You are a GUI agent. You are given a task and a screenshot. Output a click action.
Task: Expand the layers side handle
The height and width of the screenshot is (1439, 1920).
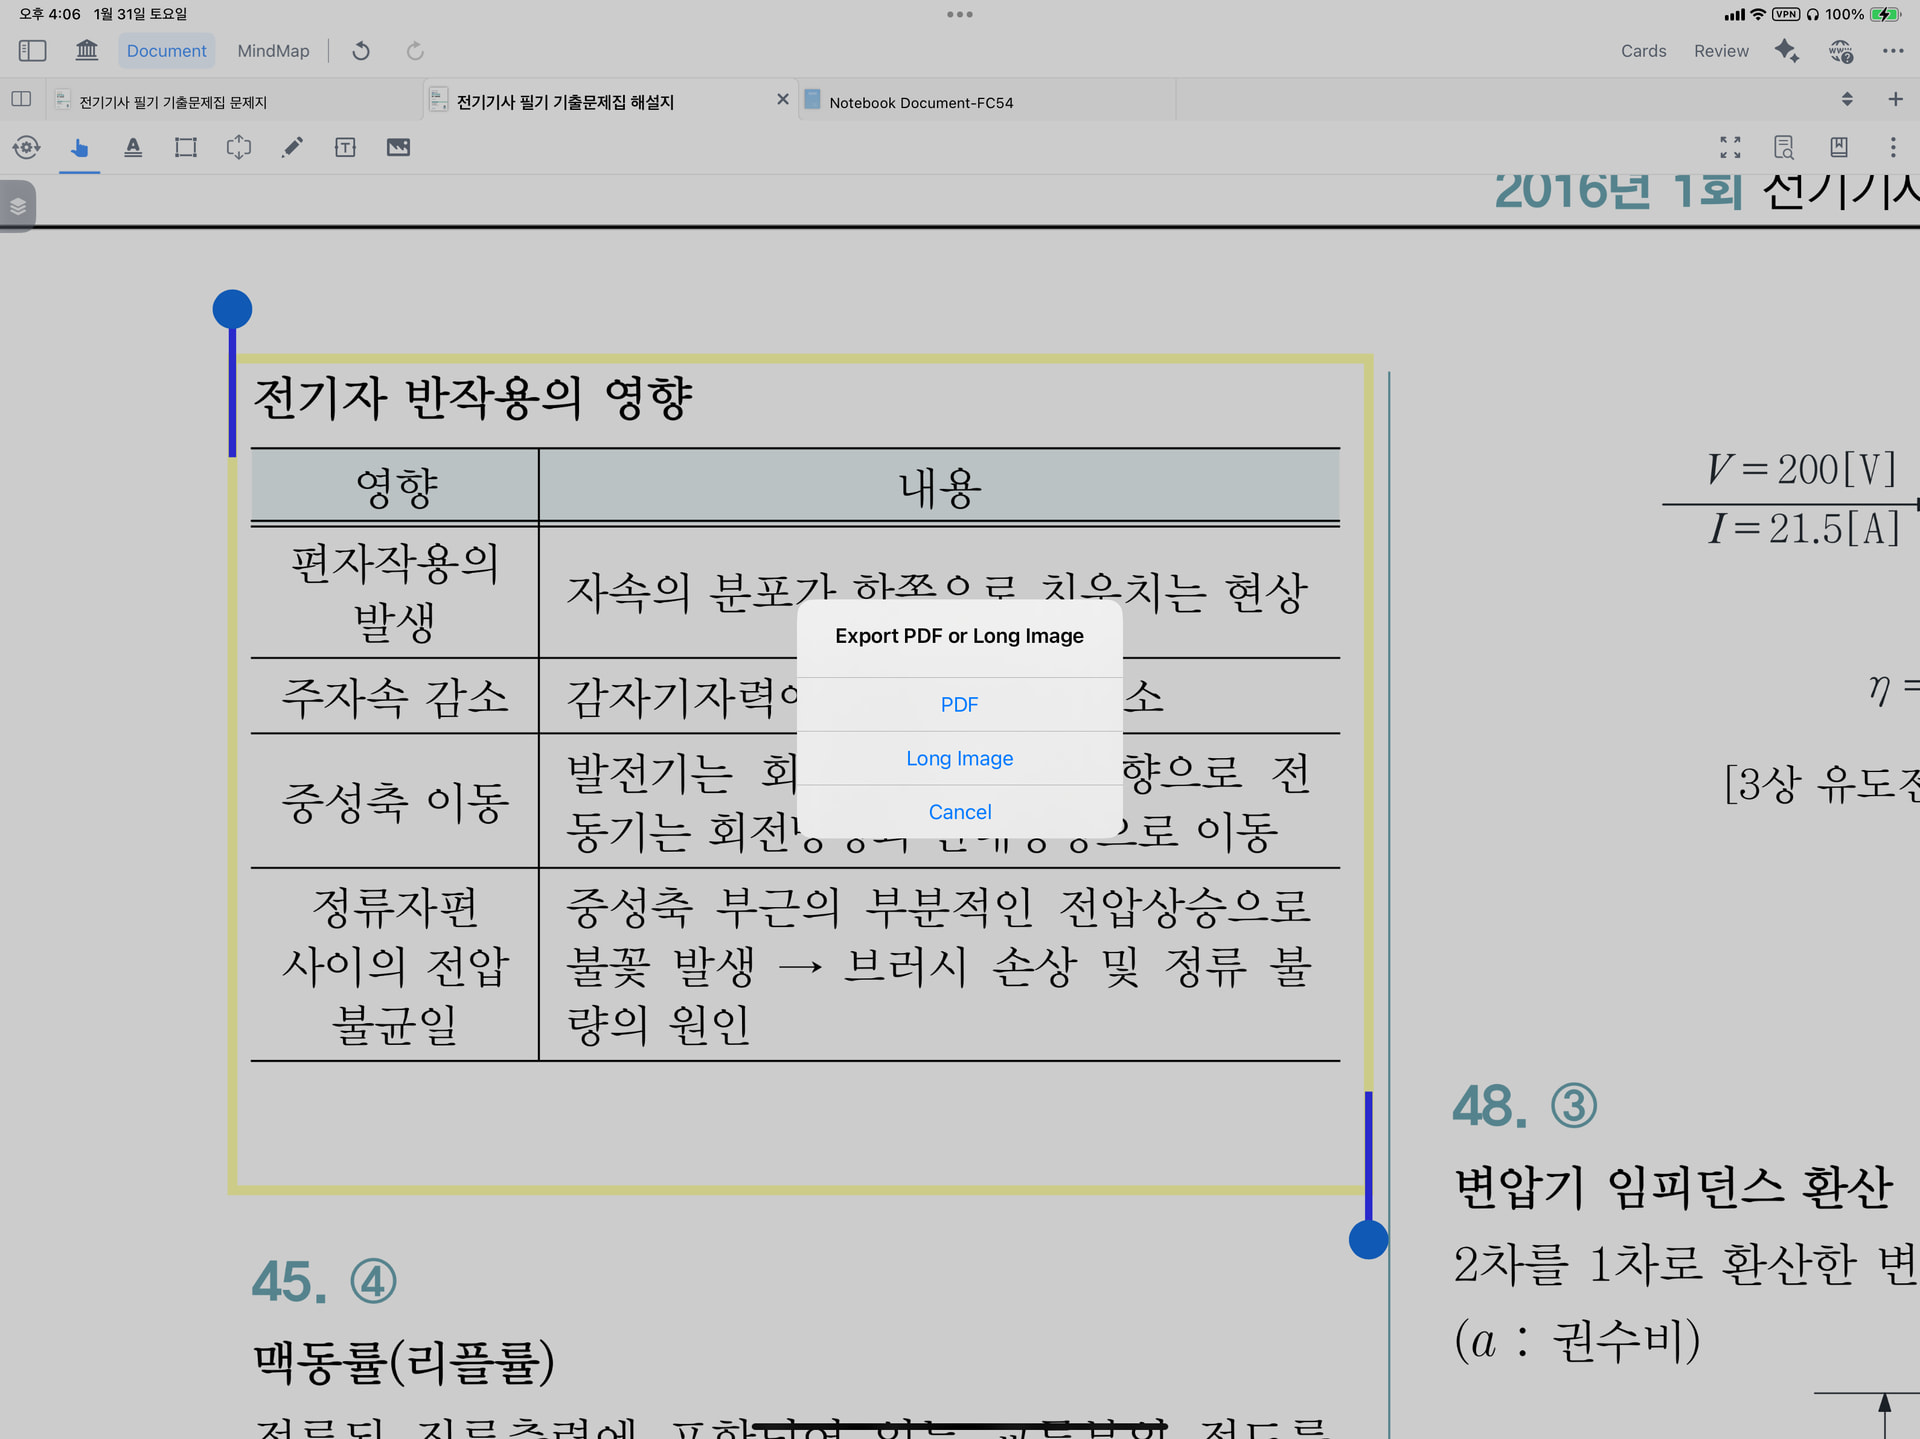(x=18, y=206)
